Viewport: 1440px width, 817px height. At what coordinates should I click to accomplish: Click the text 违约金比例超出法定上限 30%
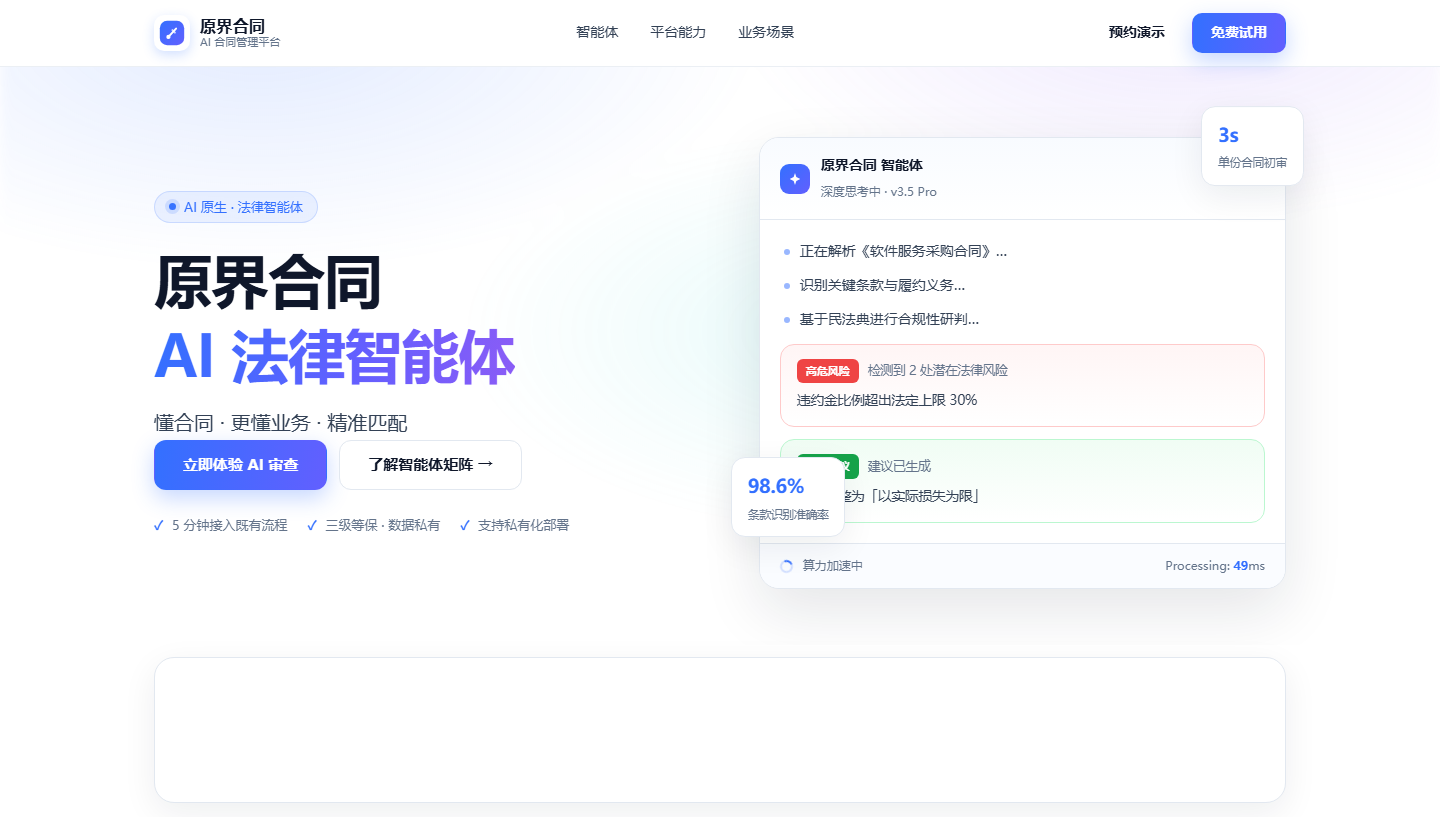click(887, 400)
